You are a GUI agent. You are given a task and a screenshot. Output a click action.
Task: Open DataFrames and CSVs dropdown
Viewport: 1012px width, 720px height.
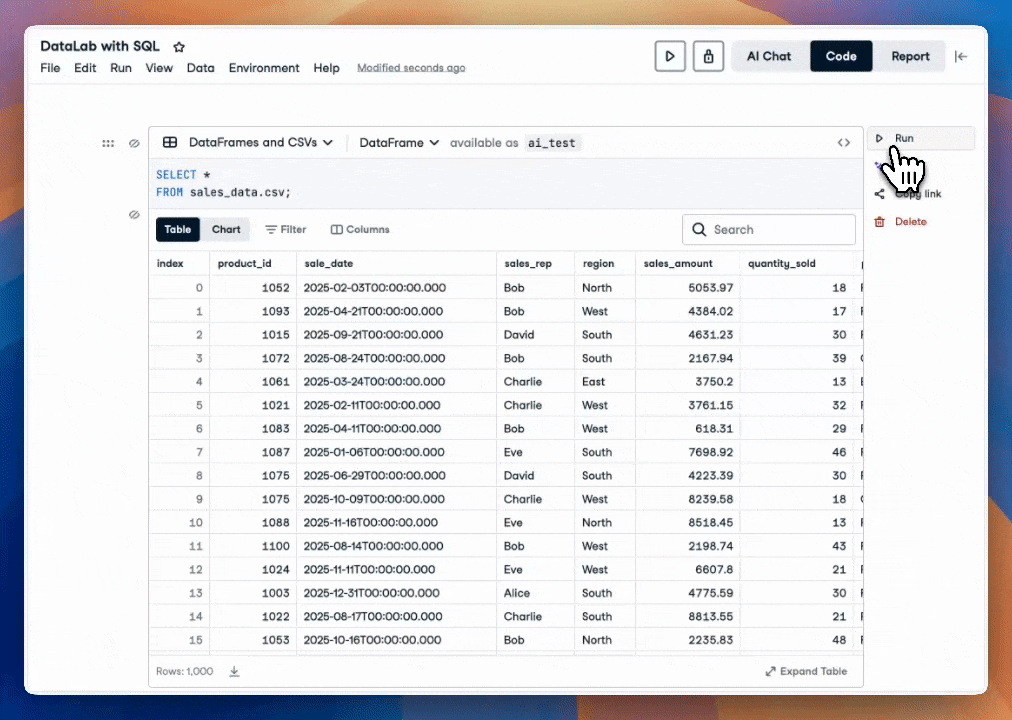[x=260, y=143]
